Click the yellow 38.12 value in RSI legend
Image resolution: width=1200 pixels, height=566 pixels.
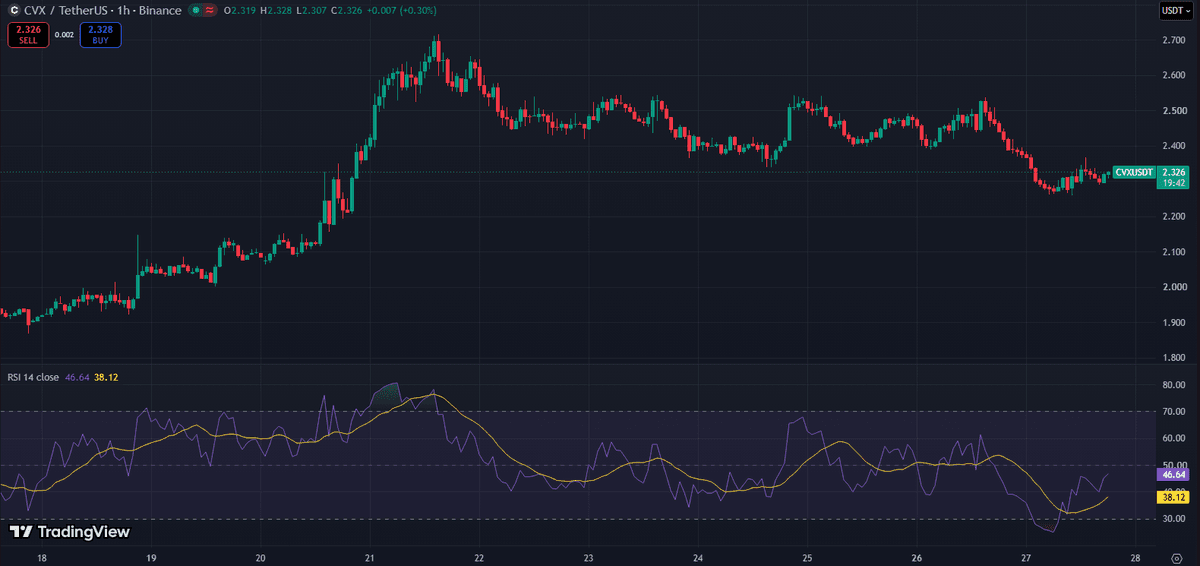point(106,379)
